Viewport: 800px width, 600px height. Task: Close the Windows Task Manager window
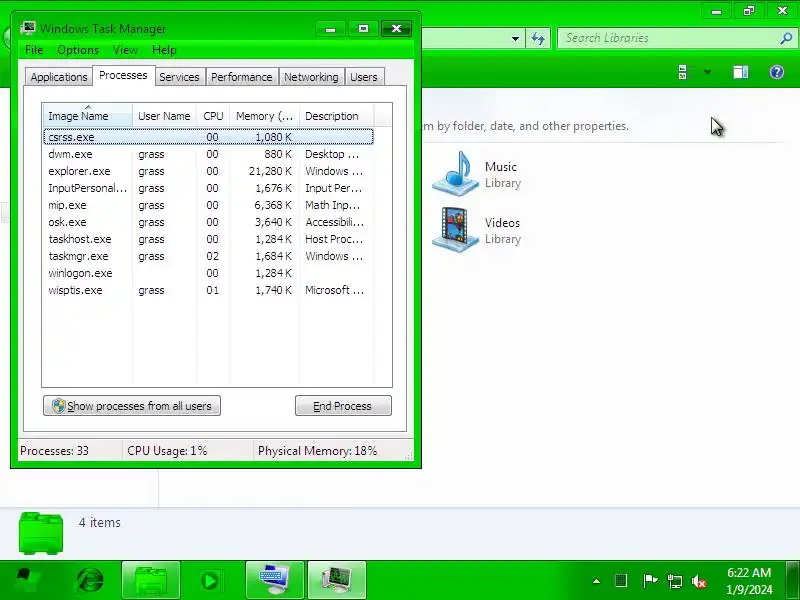[396, 29]
